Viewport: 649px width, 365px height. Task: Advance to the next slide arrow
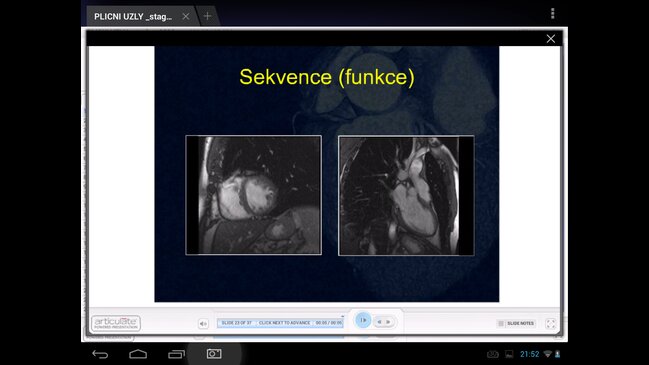[x=388, y=322]
